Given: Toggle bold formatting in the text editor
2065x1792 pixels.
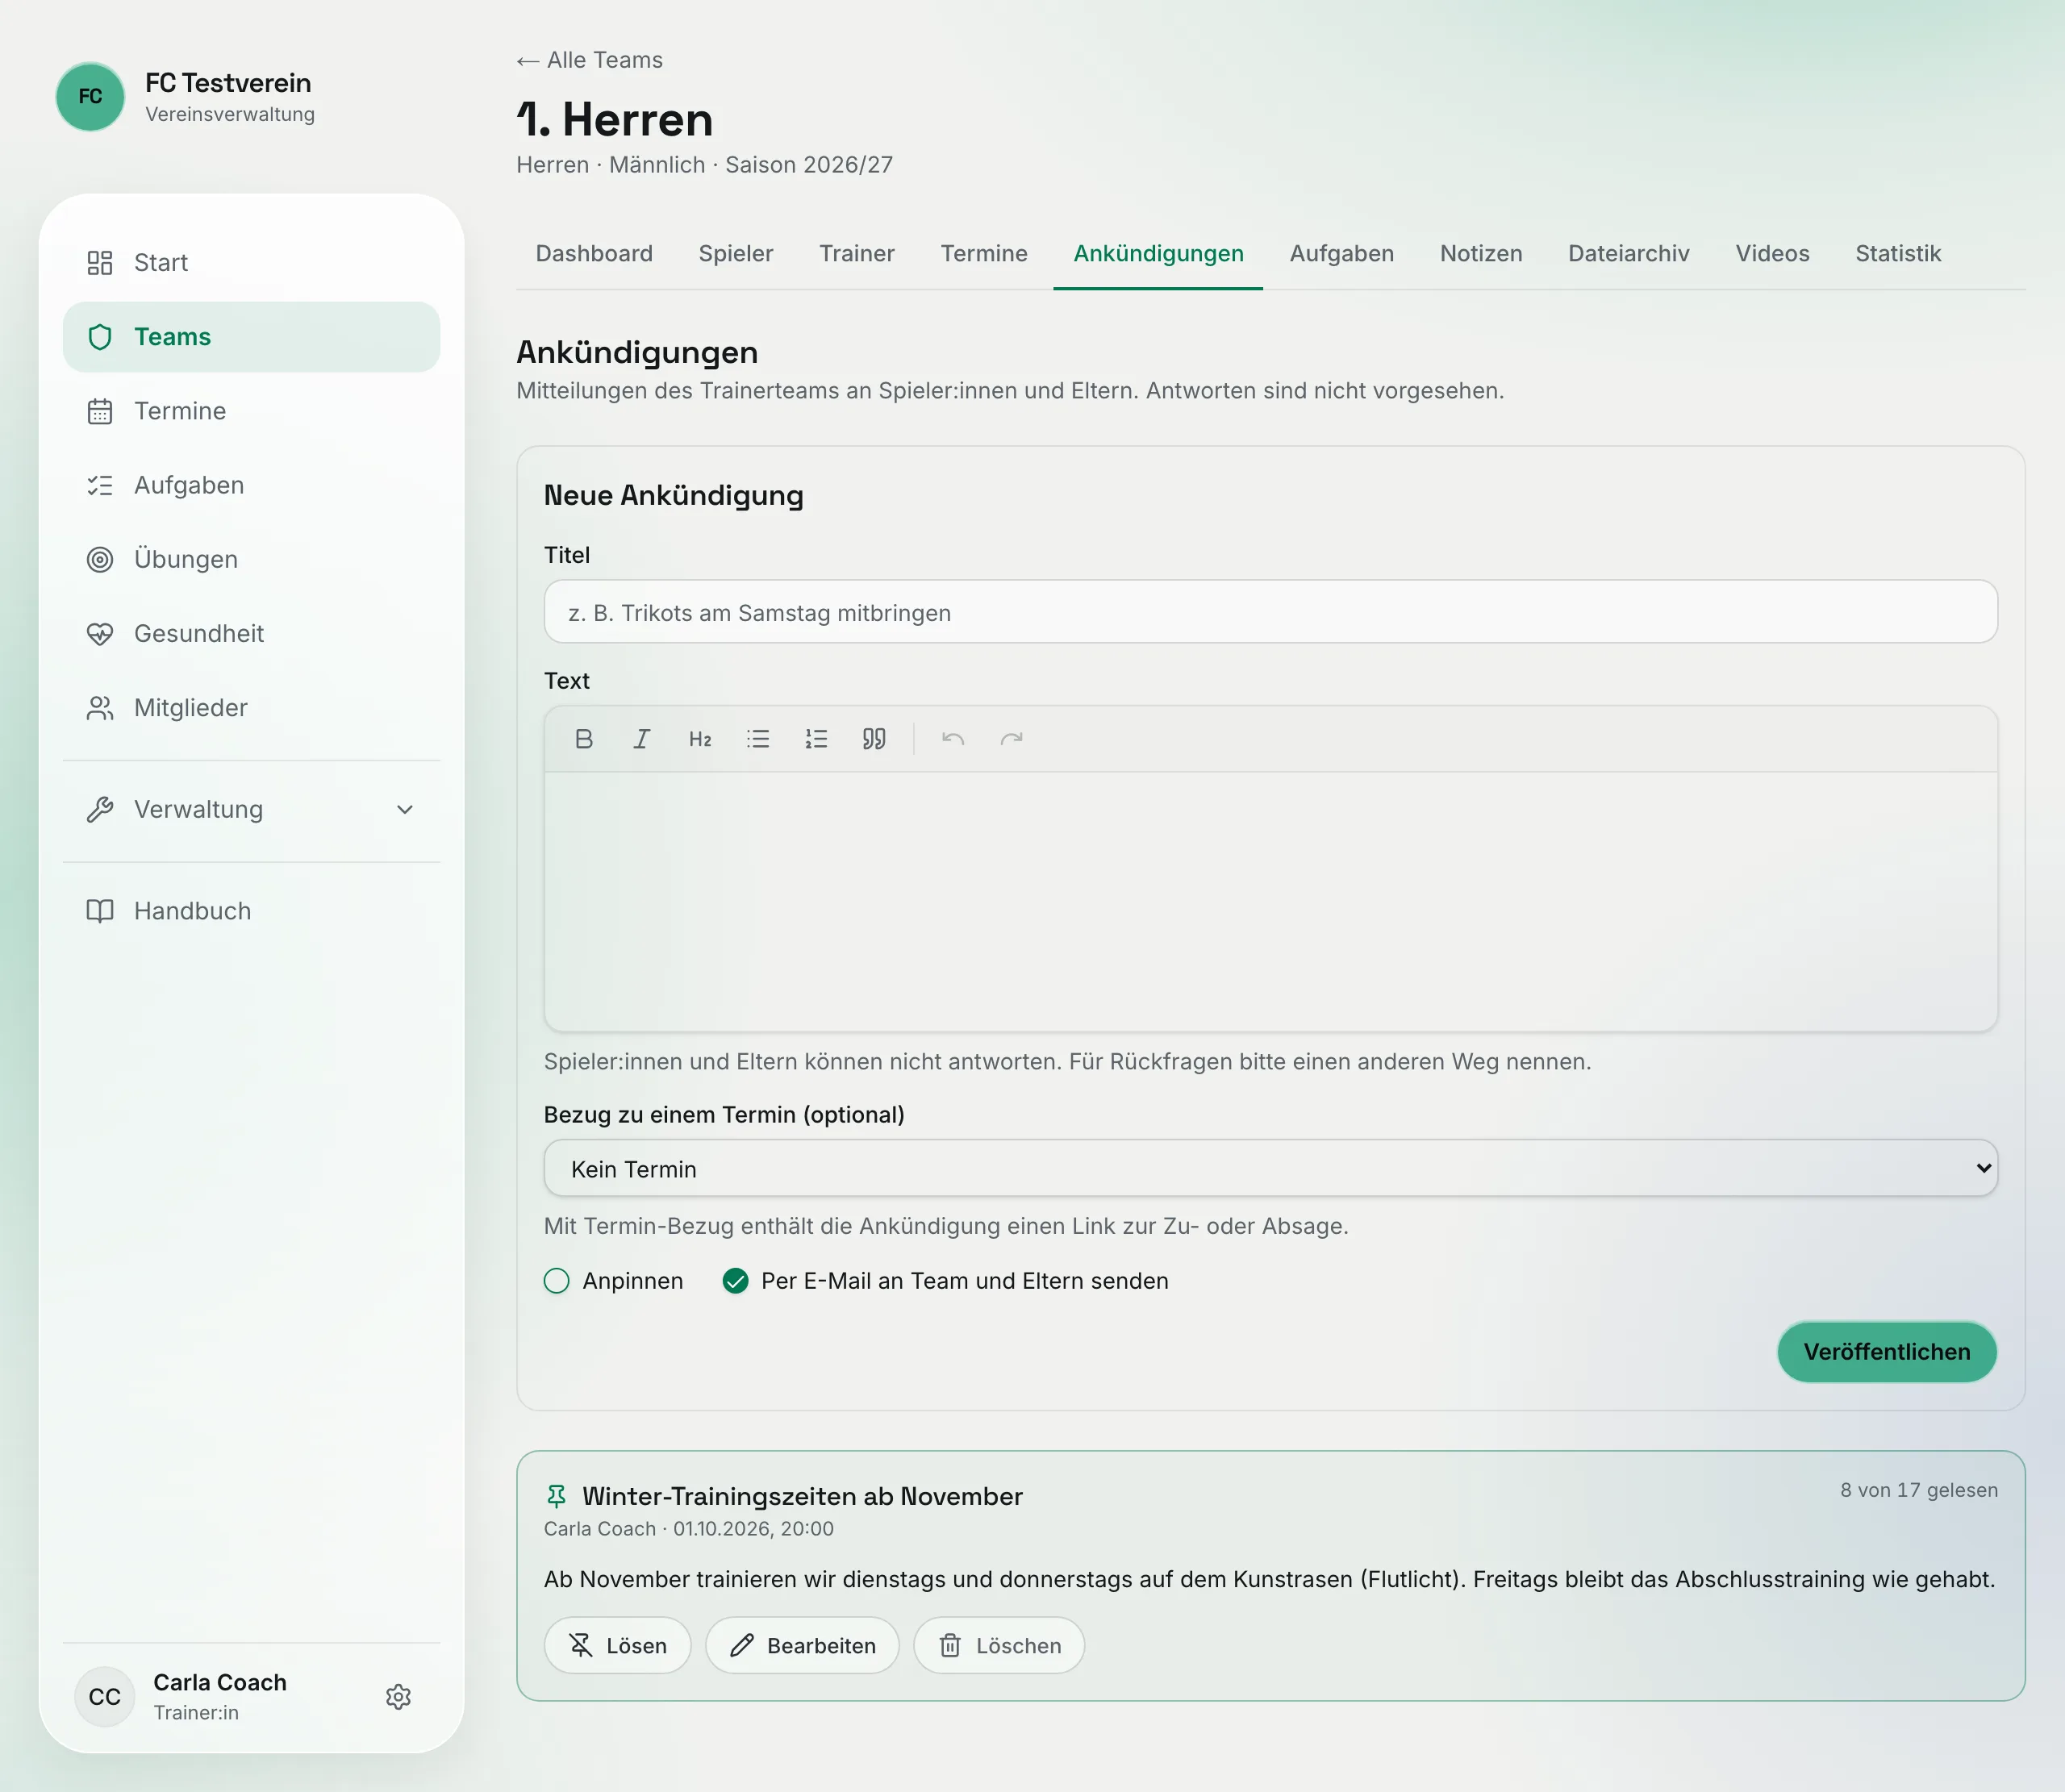Looking at the screenshot, I should click(584, 739).
